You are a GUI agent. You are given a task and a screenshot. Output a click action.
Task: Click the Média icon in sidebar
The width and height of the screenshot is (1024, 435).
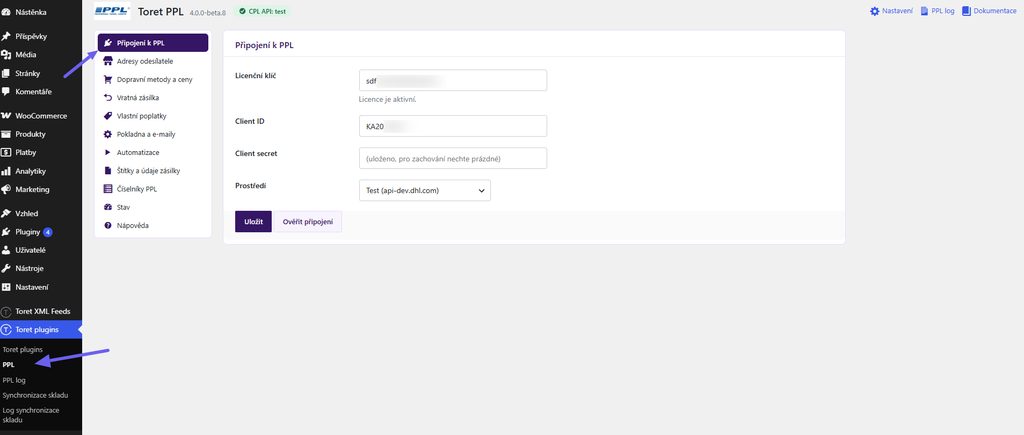point(6,55)
